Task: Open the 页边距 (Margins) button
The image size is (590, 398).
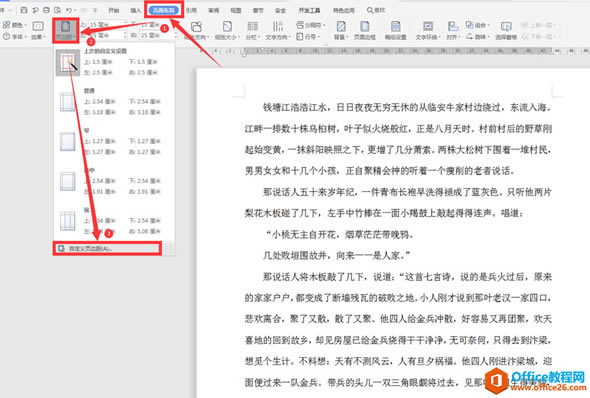Action: [66, 30]
